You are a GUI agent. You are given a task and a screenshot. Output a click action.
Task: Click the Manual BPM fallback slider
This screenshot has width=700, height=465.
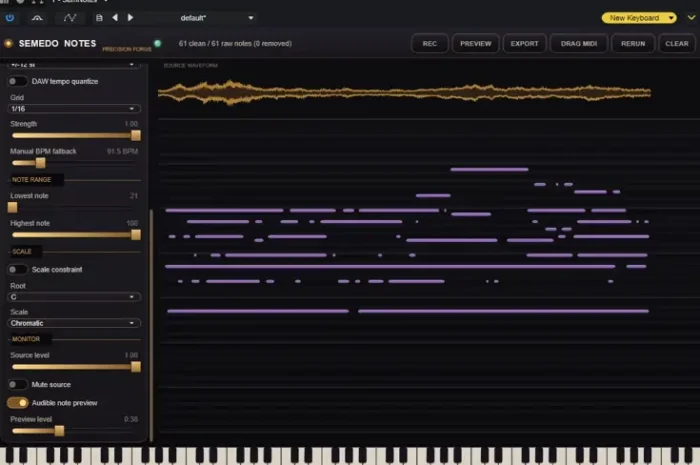[x=74, y=163]
